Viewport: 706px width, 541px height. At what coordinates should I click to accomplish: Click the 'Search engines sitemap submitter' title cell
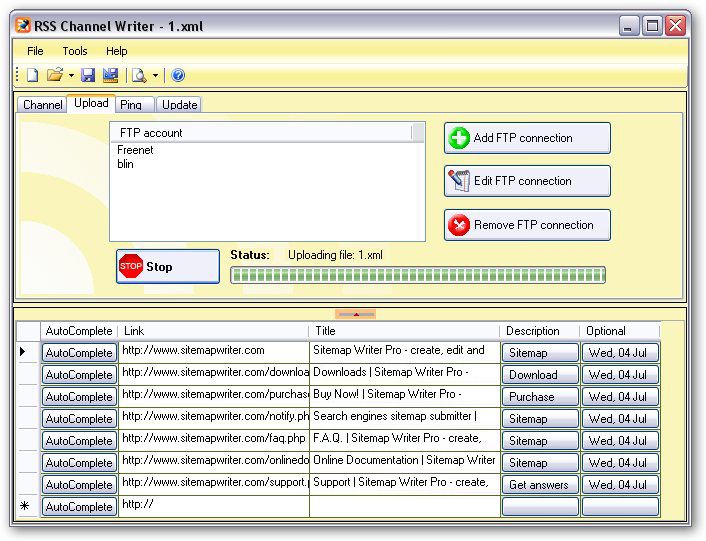(x=405, y=419)
